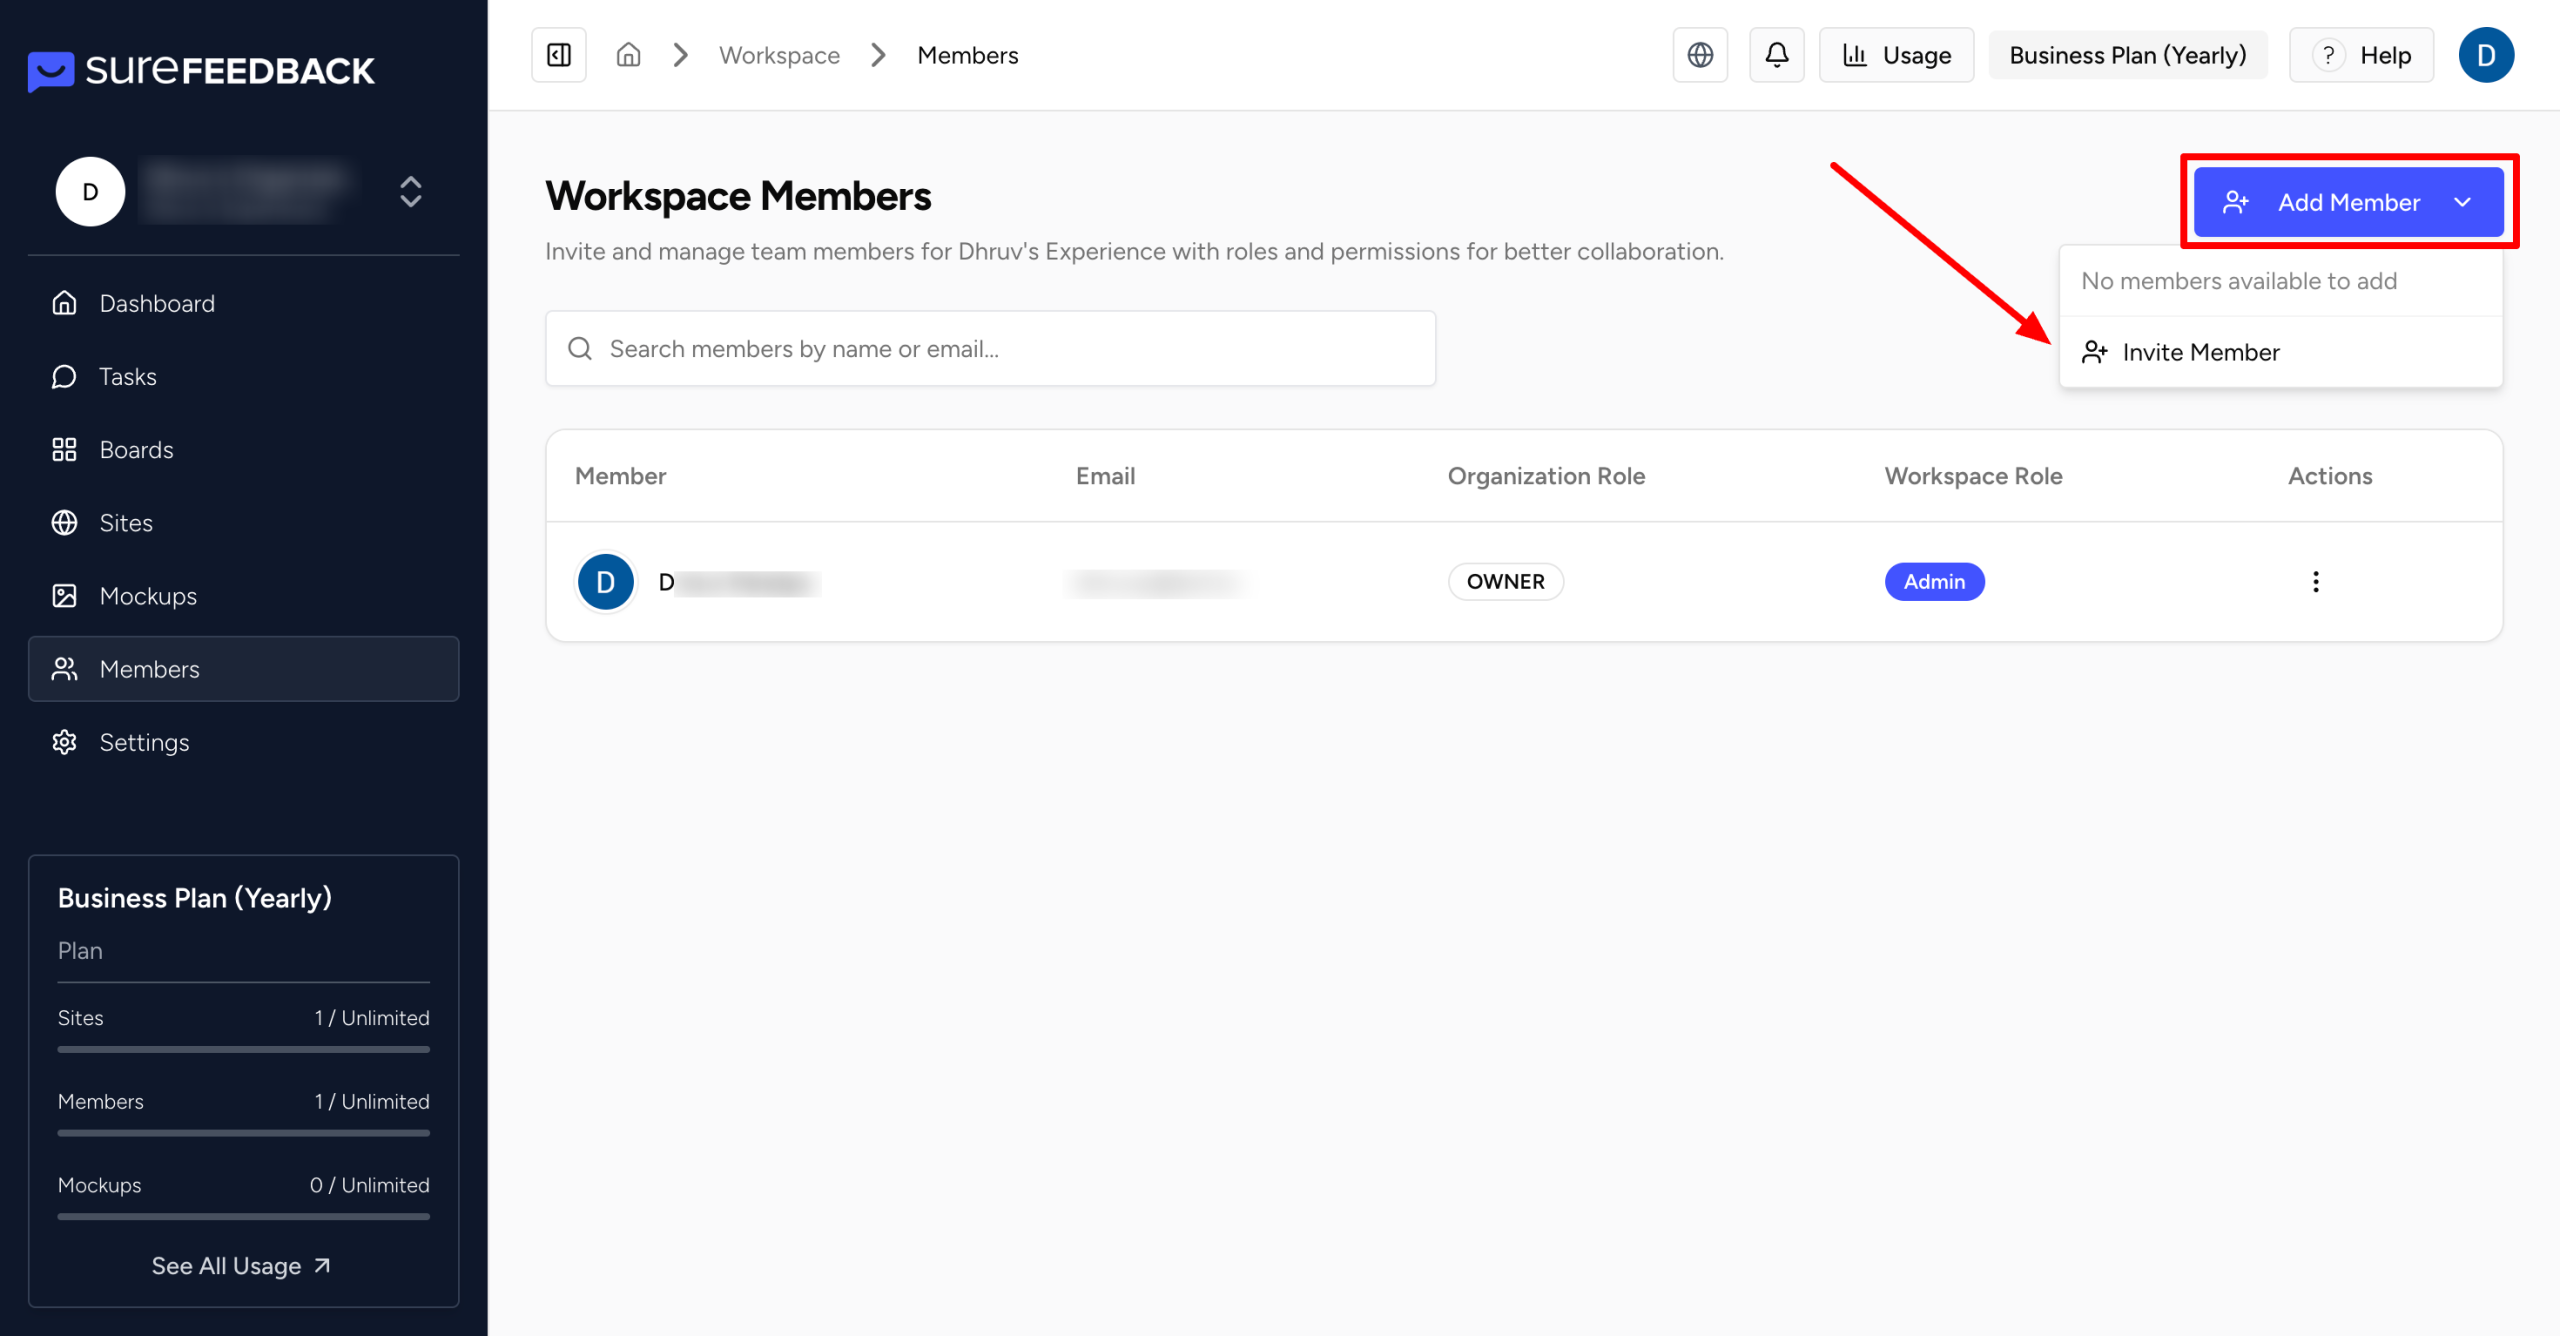The image size is (2560, 1336).
Task: Follow the See All Usage link
Action: (x=241, y=1266)
